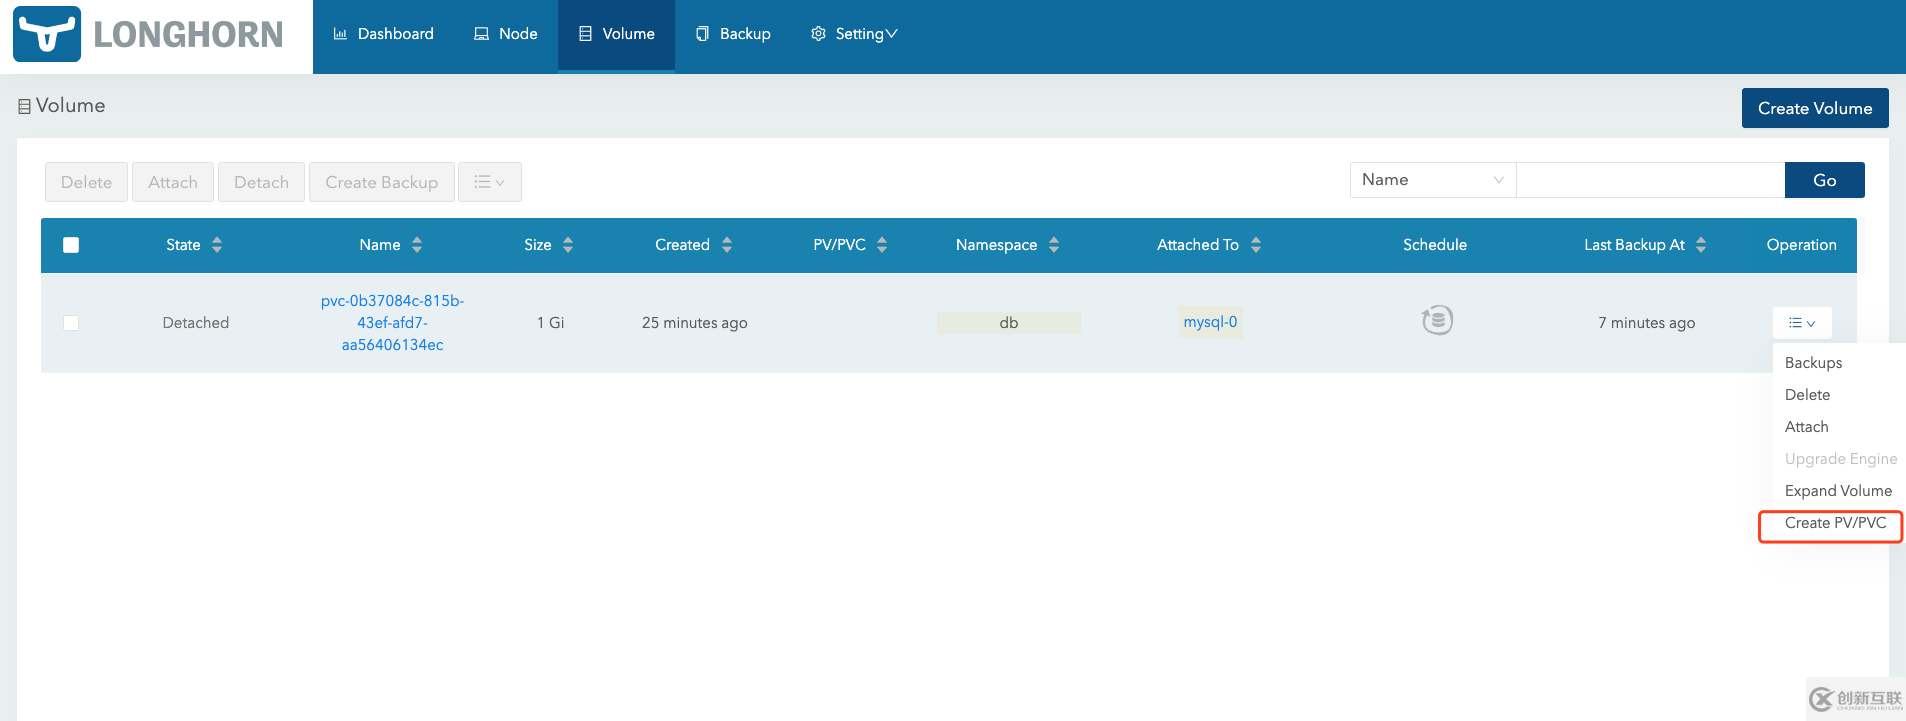Screen dimensions: 1906x721
Task: Click the Detached state cell
Action: (x=196, y=323)
